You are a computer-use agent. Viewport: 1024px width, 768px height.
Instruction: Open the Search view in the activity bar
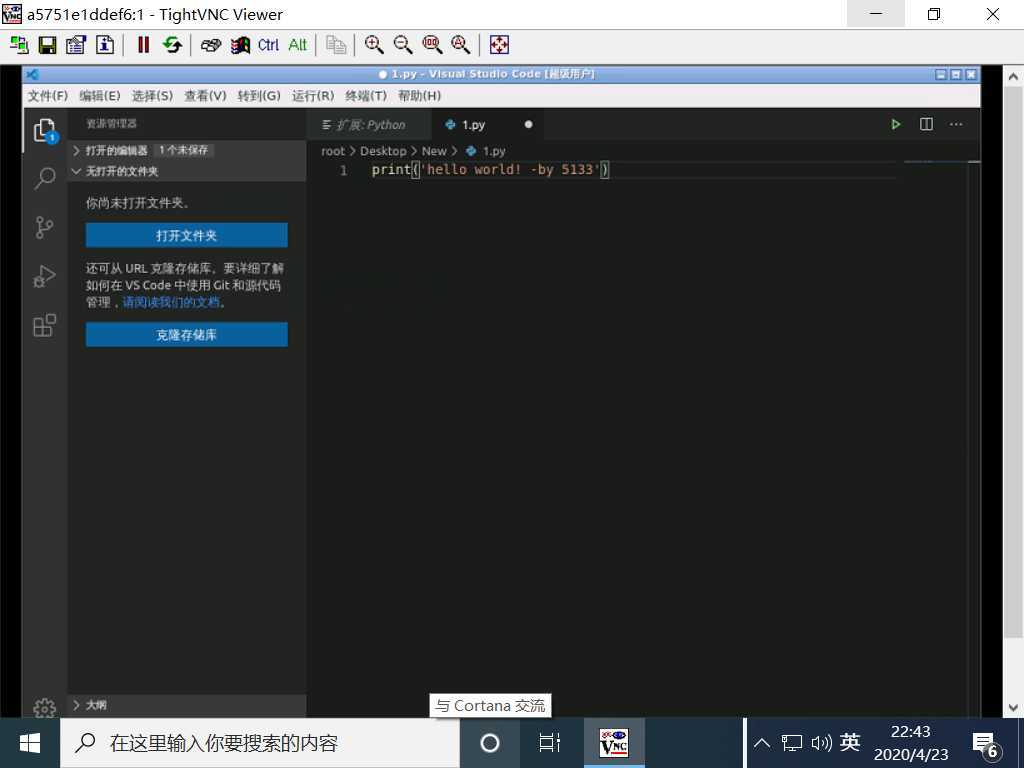pos(44,178)
